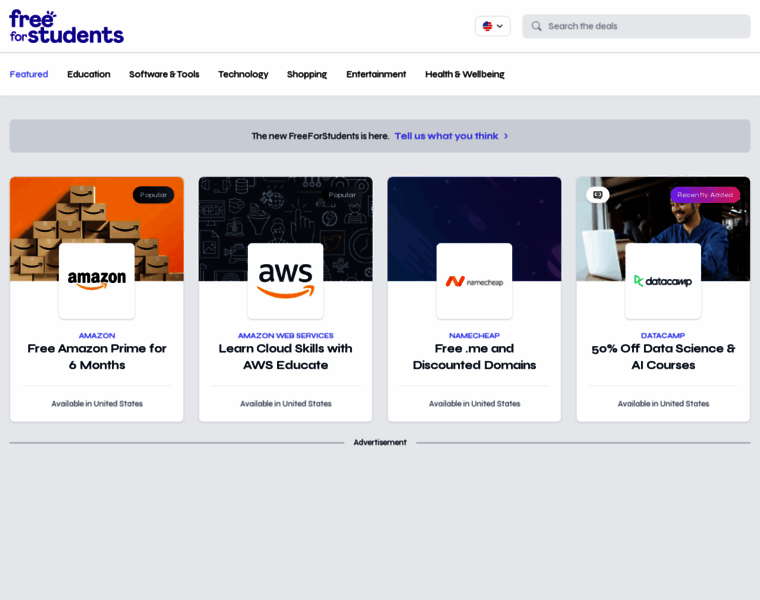Image resolution: width=760 pixels, height=600 pixels.
Task: Click the Popular badge on AWS card
Action: pyautogui.click(x=342, y=195)
